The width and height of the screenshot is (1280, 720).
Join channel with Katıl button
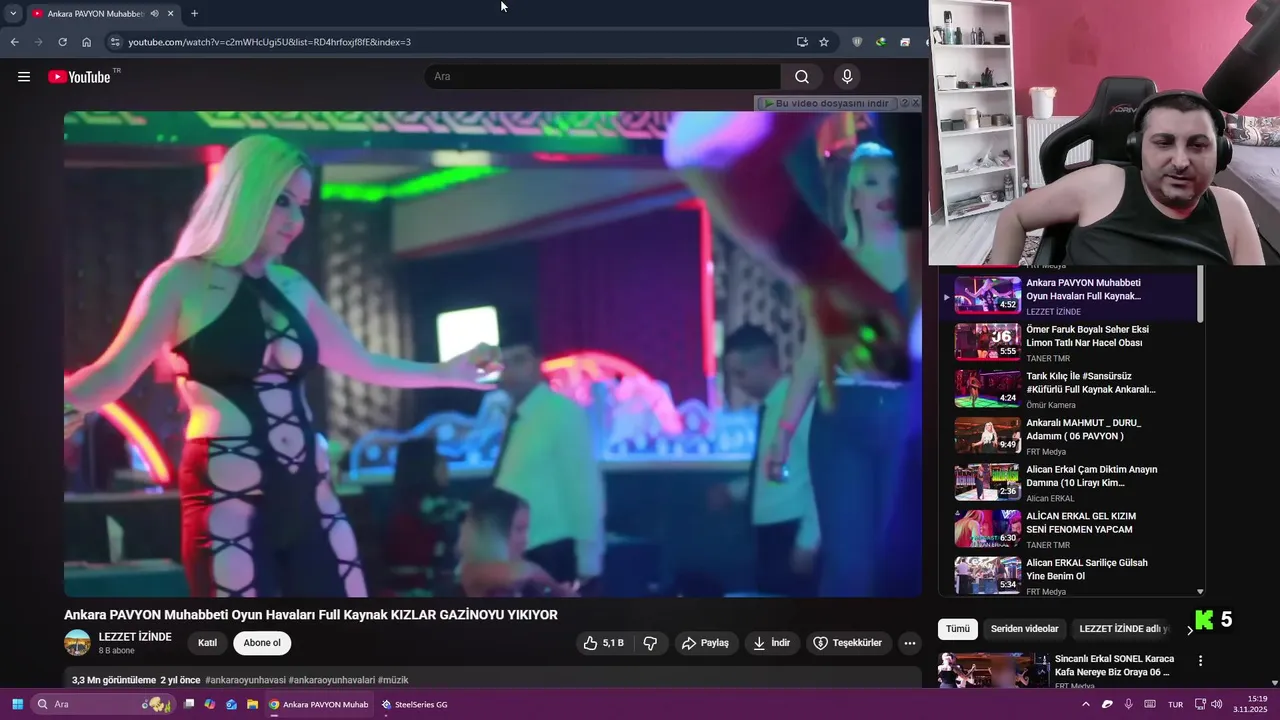(207, 643)
